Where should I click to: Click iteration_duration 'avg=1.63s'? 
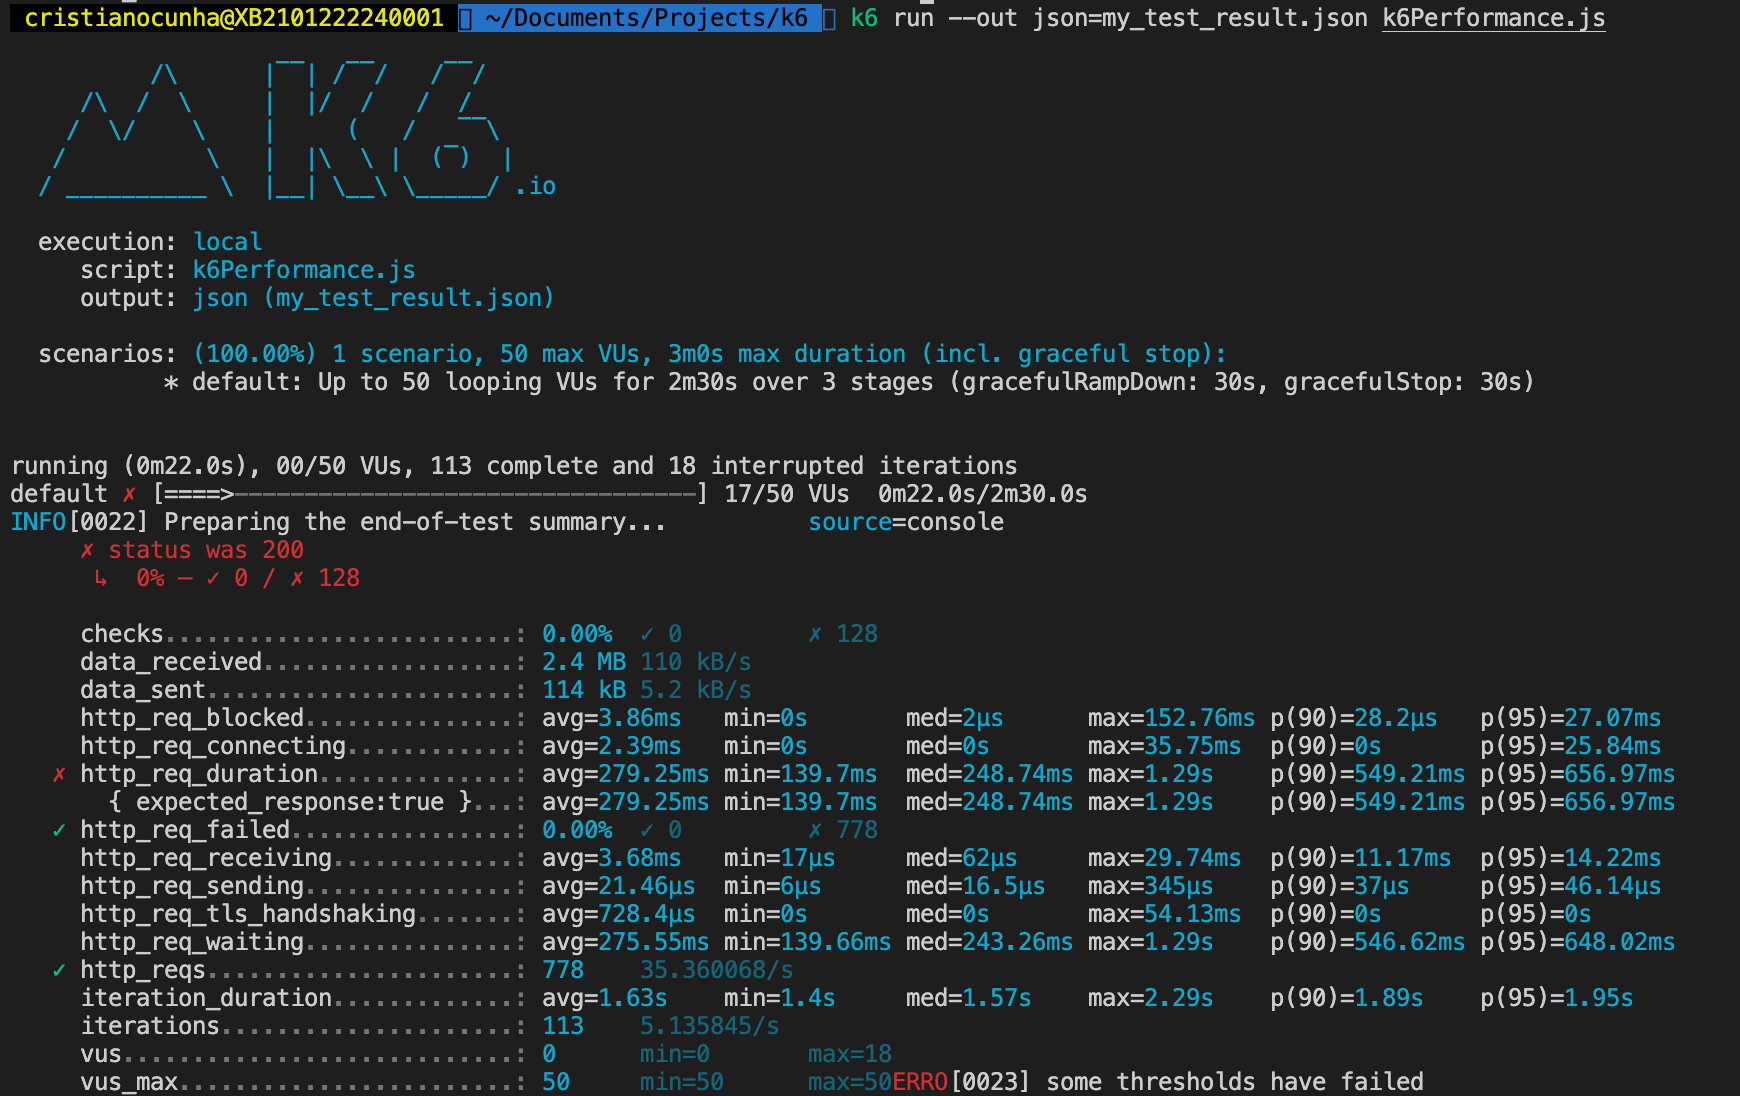click(605, 998)
